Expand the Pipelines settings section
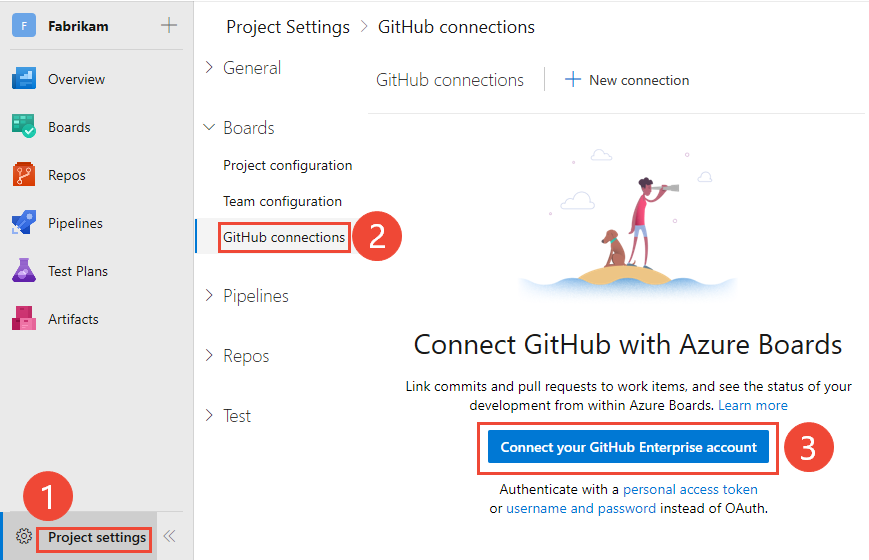 [209, 296]
